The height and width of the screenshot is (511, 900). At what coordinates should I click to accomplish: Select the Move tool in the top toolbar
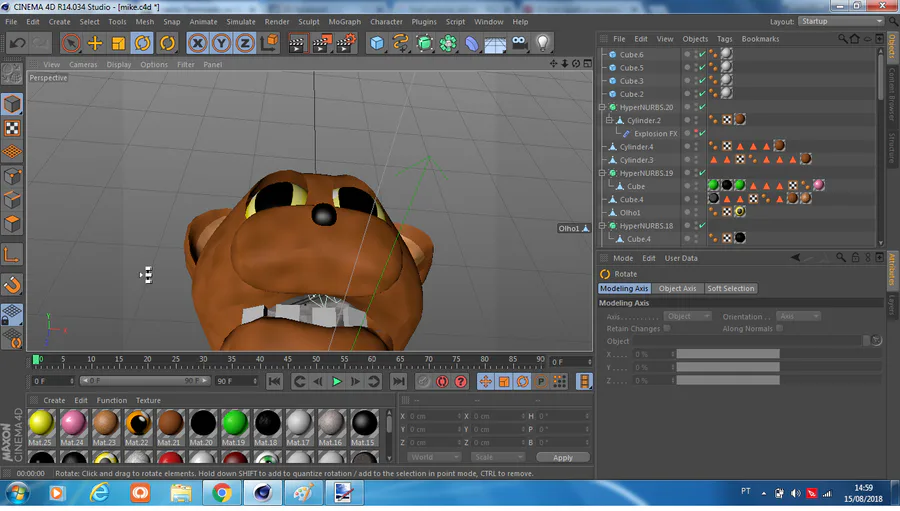pos(95,43)
